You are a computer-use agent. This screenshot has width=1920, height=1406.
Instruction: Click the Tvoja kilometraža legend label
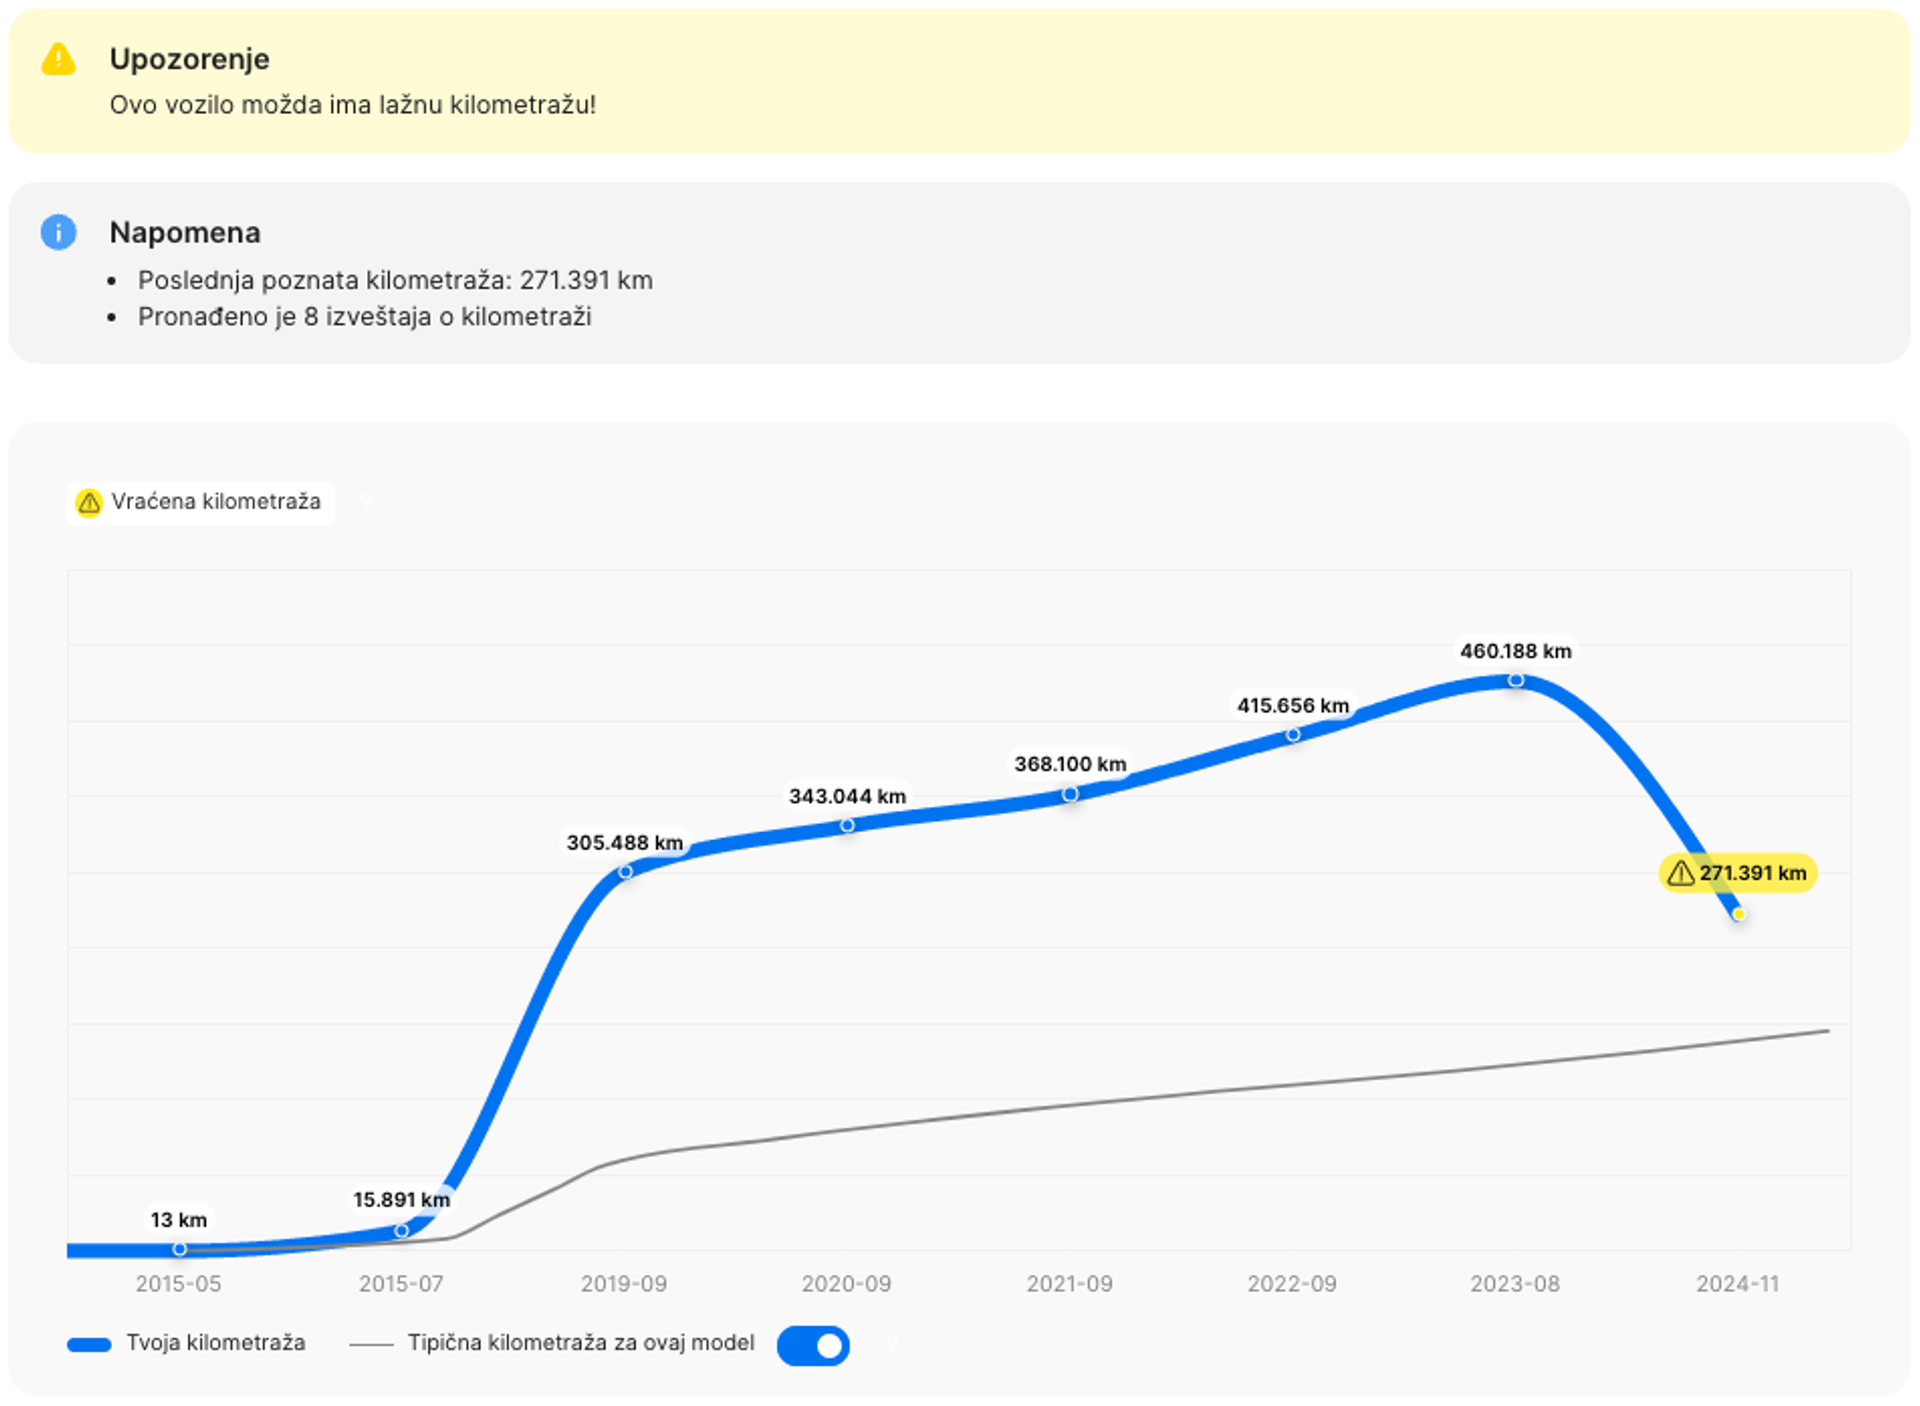(216, 1343)
